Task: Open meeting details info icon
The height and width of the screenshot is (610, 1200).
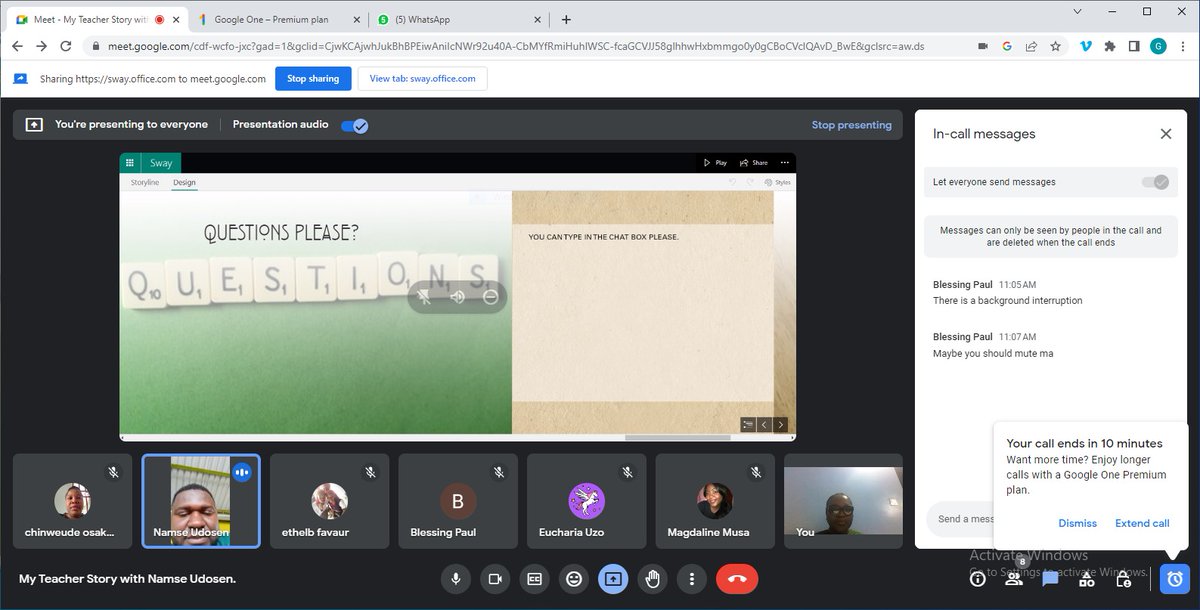Action: coord(978,578)
